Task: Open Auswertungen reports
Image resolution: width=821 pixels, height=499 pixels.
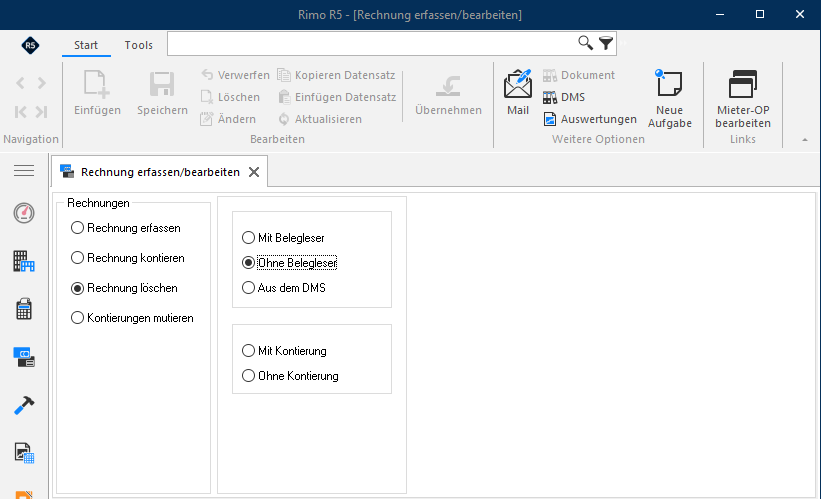Action: 590,119
